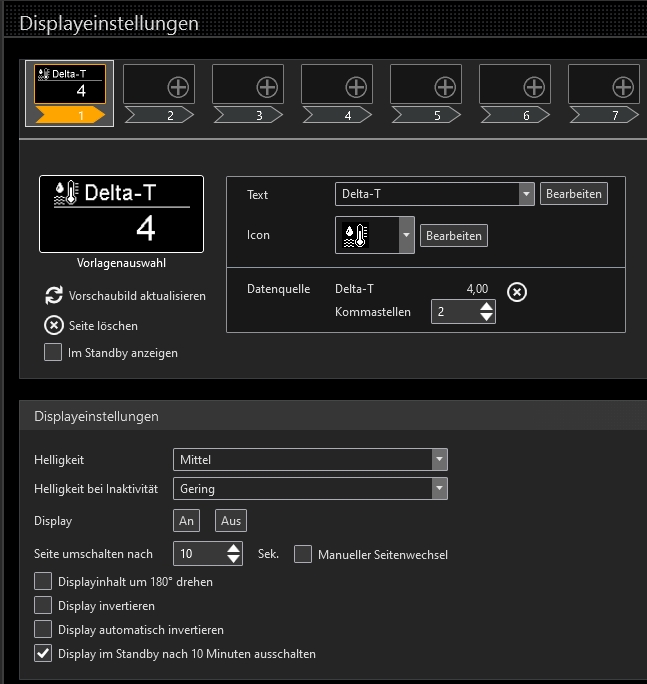Enable Im Standby anzeigen checkbox

pyautogui.click(x=53, y=352)
